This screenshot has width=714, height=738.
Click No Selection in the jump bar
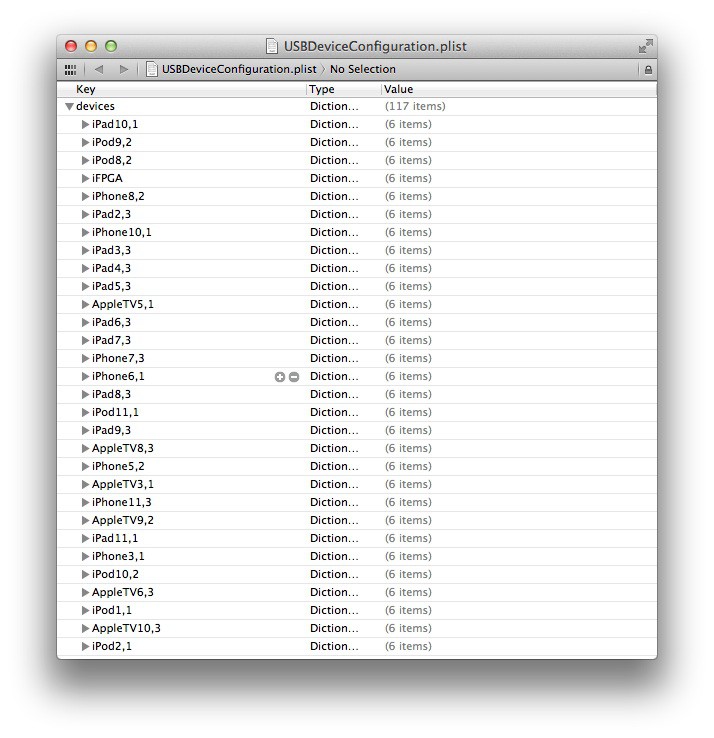tap(362, 70)
